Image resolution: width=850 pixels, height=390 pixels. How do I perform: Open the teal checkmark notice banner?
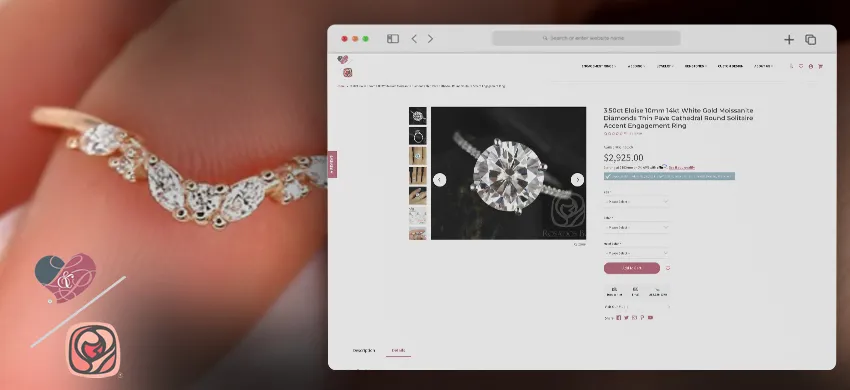[669, 176]
